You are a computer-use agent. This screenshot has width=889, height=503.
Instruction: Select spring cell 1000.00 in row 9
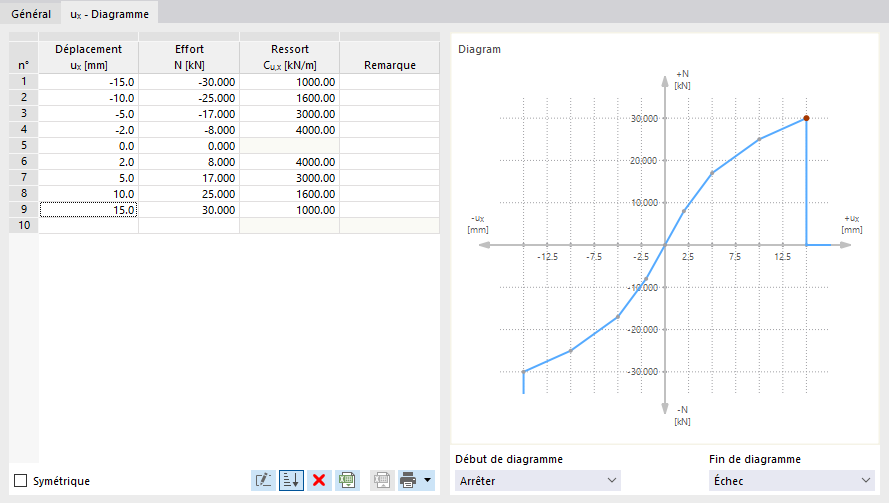[290, 210]
